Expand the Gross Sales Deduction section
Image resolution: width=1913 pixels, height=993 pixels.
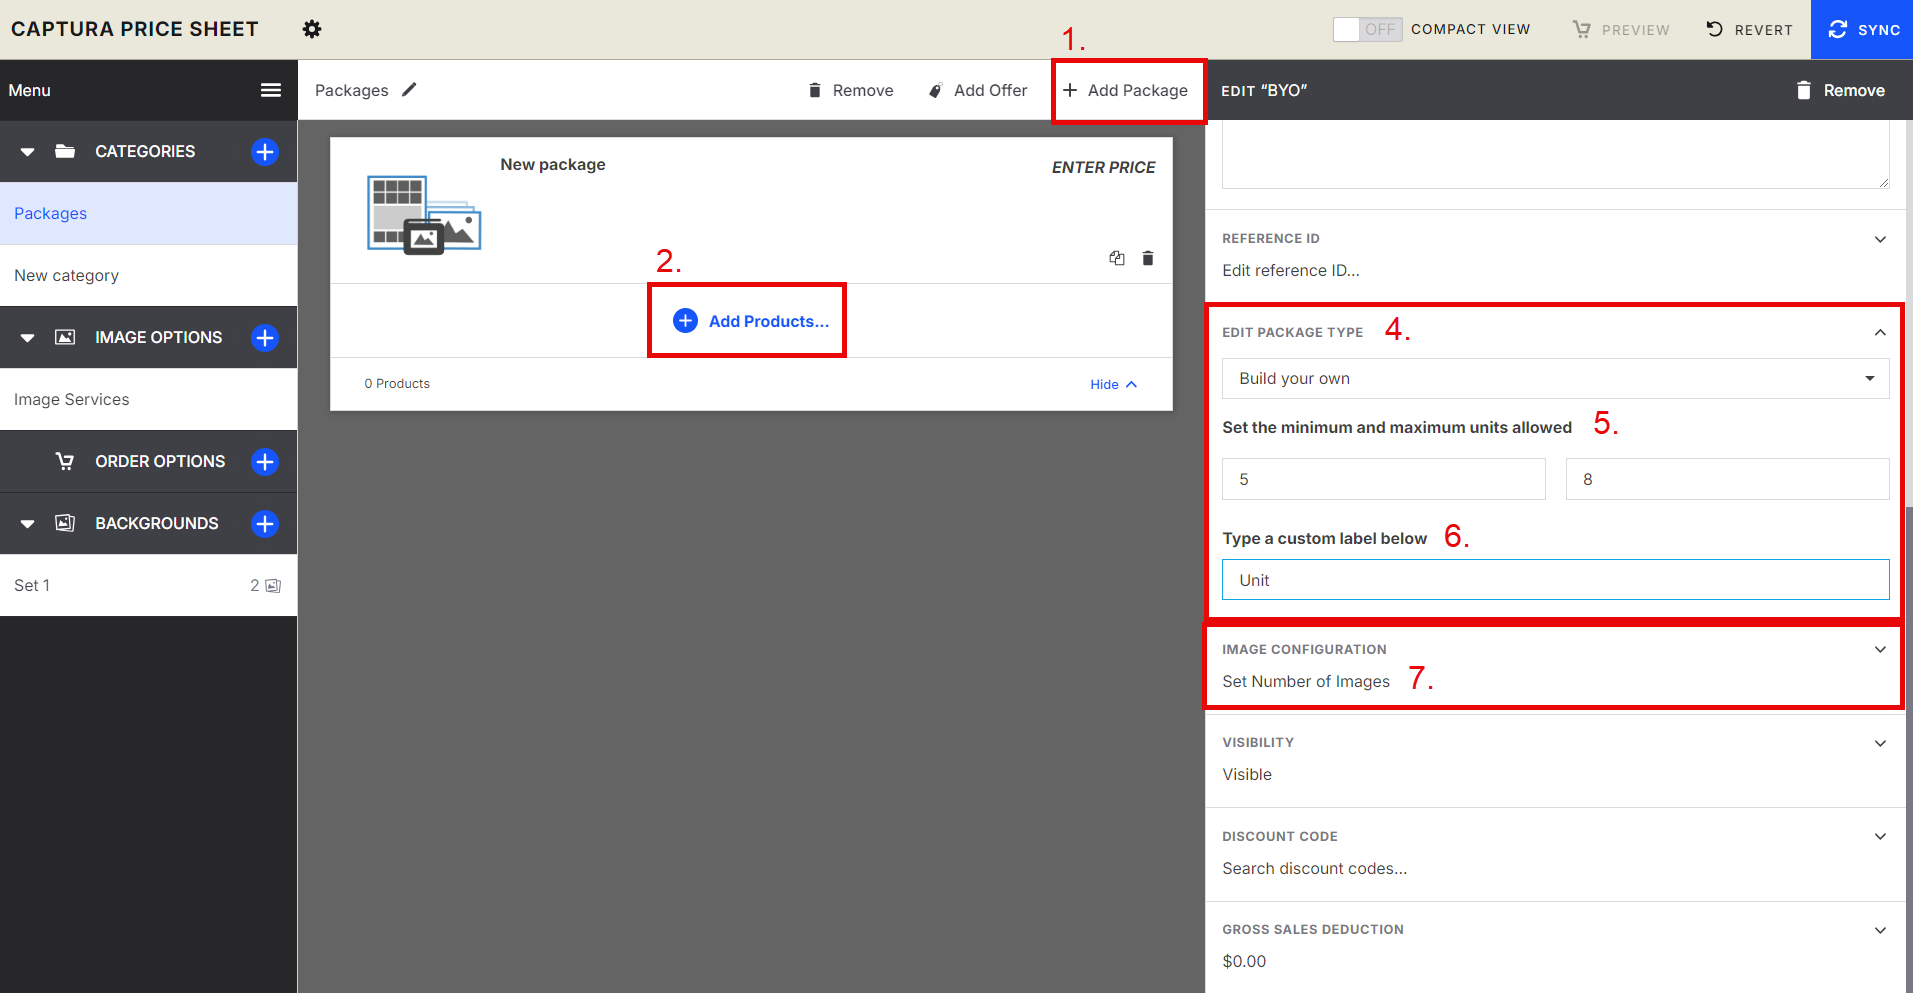1880,930
